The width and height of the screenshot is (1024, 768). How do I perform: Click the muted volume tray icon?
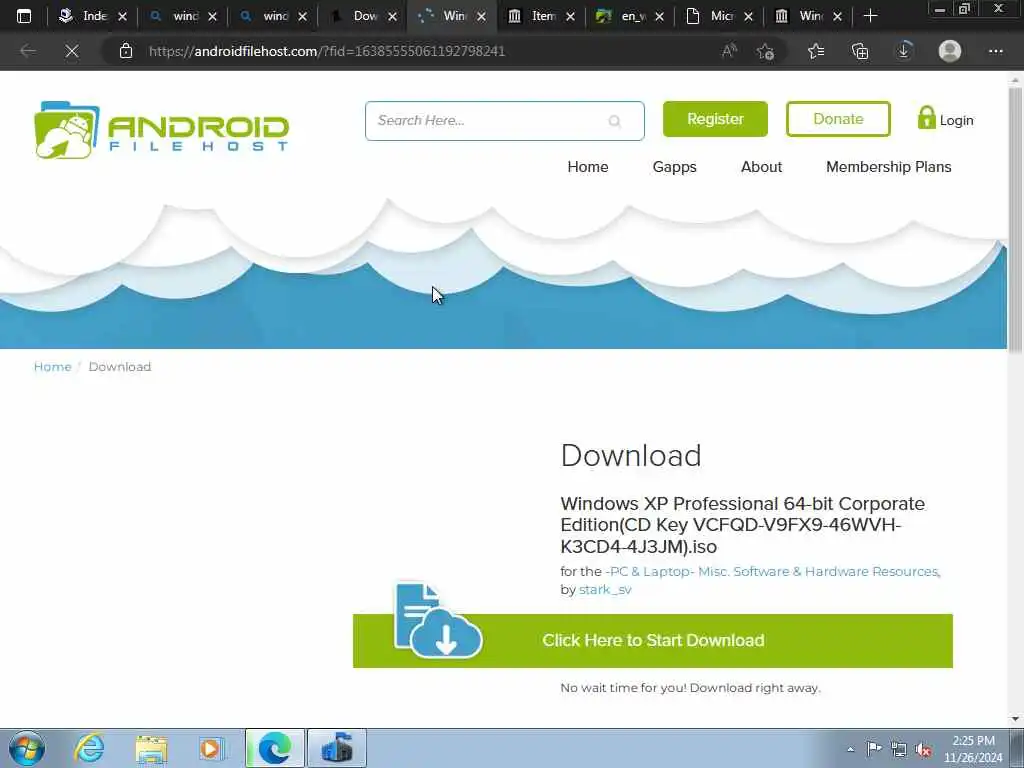coord(923,749)
